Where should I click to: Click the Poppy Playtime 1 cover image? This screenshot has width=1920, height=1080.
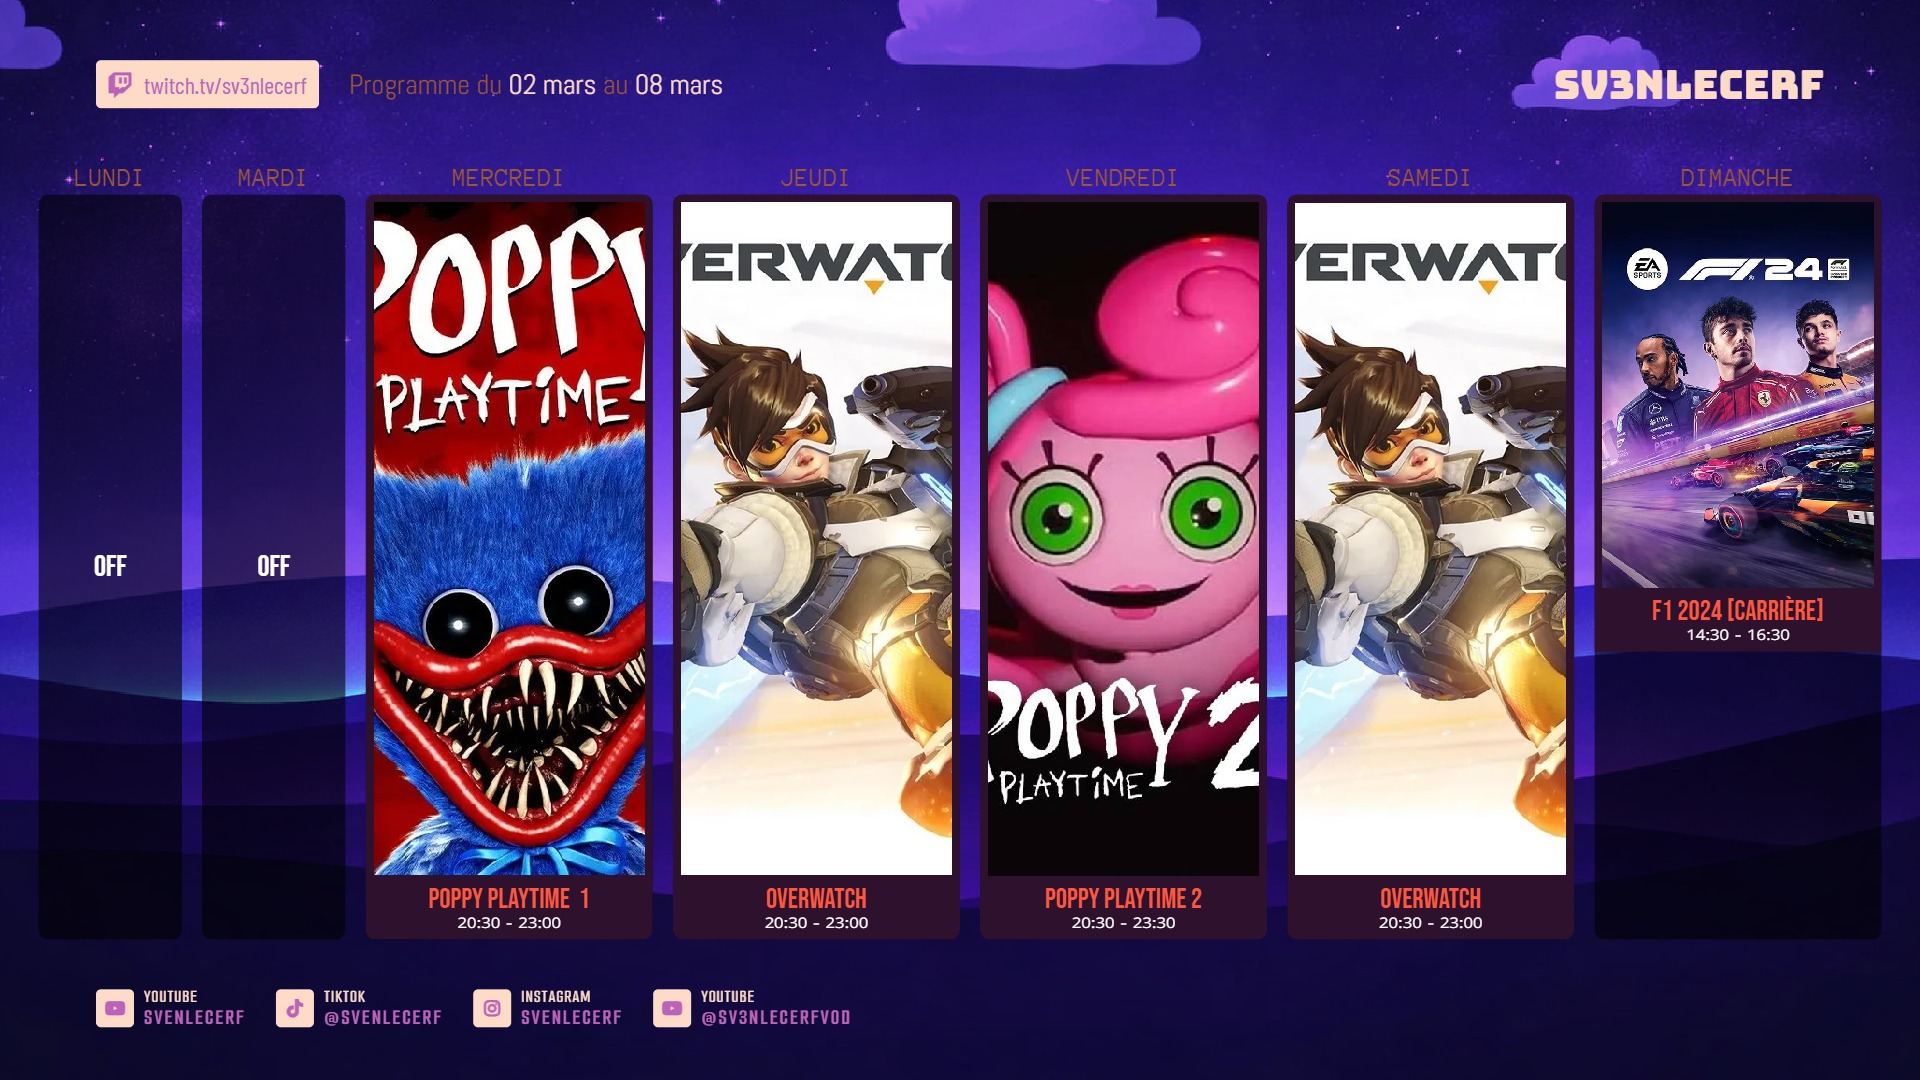(x=509, y=540)
